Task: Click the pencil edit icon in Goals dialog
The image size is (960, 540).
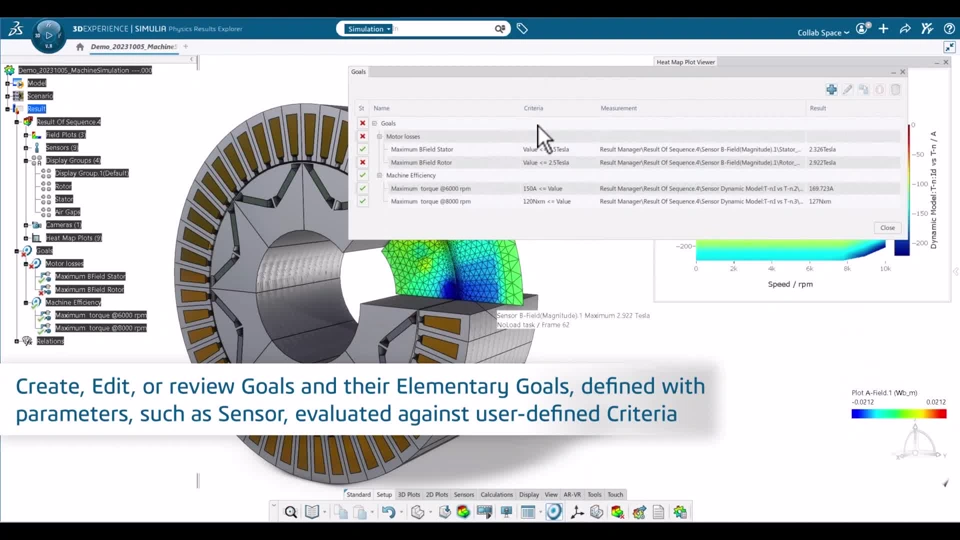Action: 847,90
